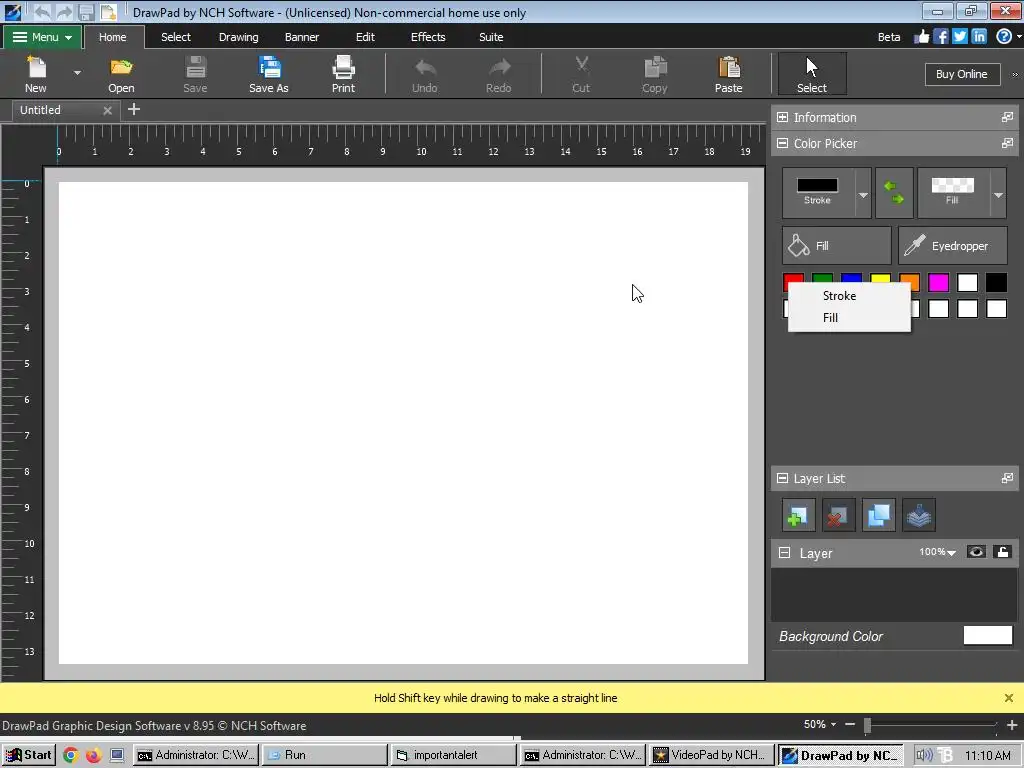
Task: Open layer opacity 100% dropdown
Action: pyautogui.click(x=938, y=552)
